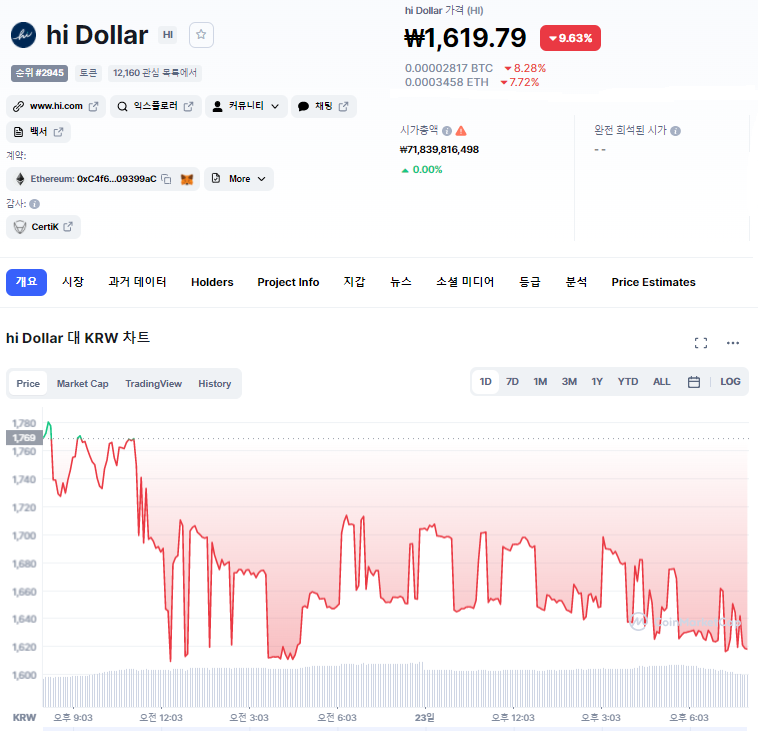Switch chart to TradingView
Viewport: 758px width, 742px height.
point(154,384)
